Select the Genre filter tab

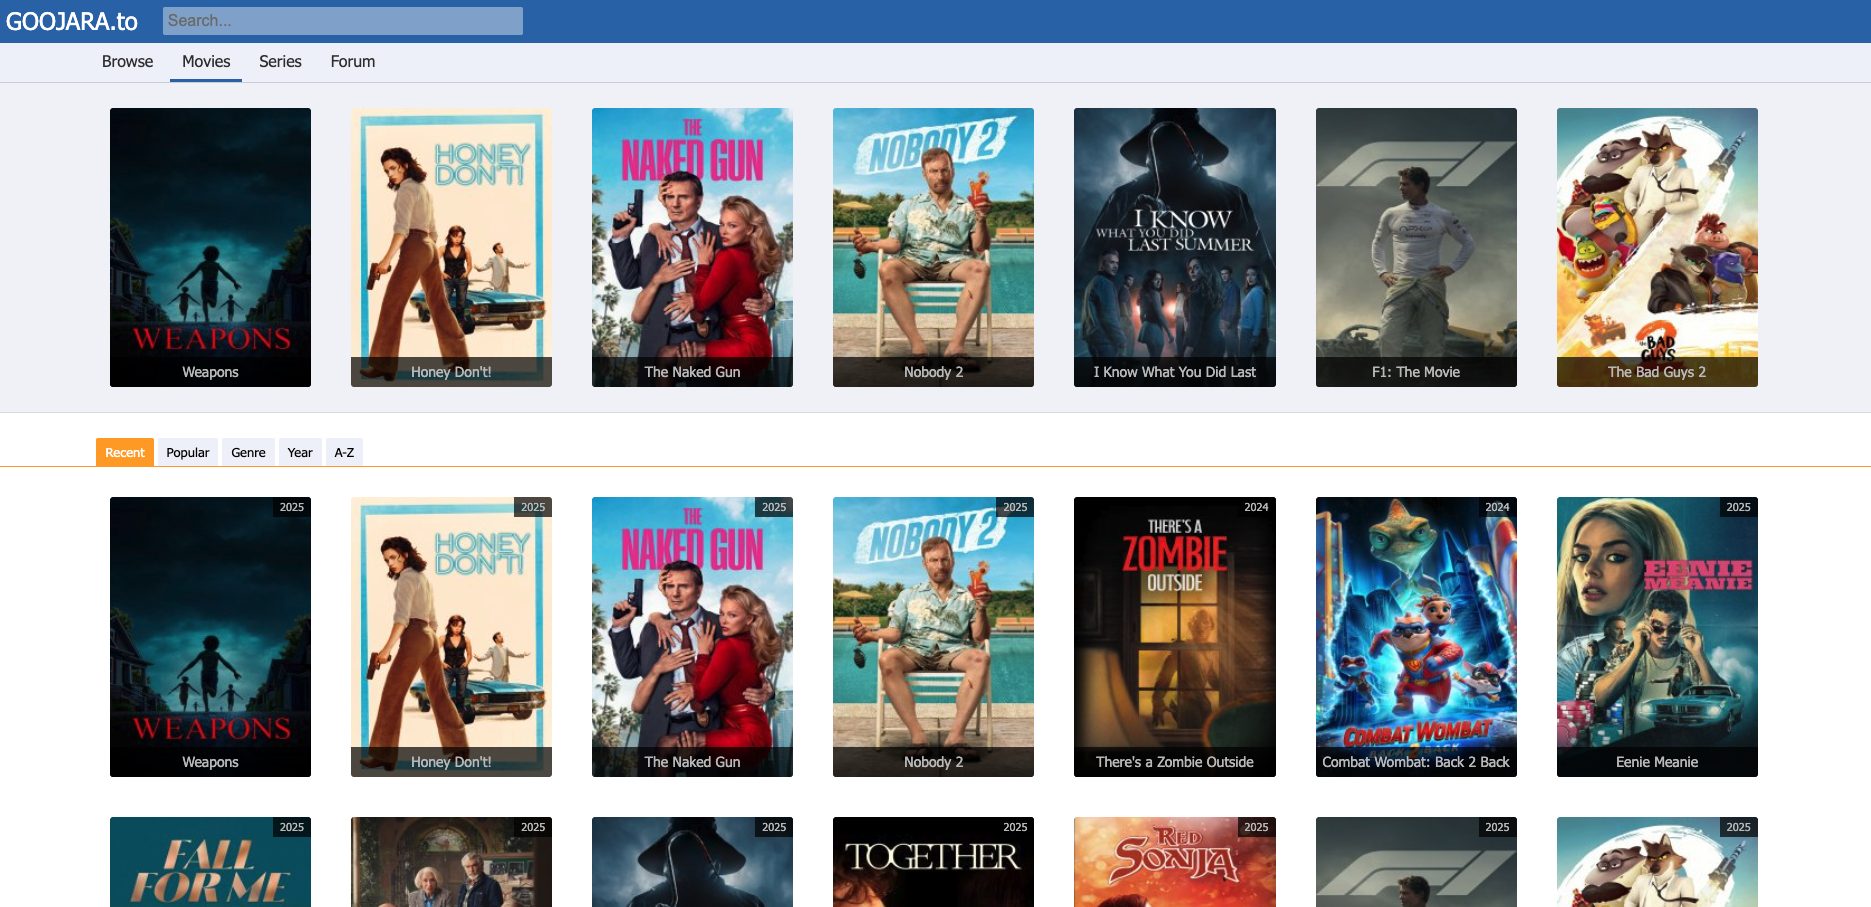248,452
